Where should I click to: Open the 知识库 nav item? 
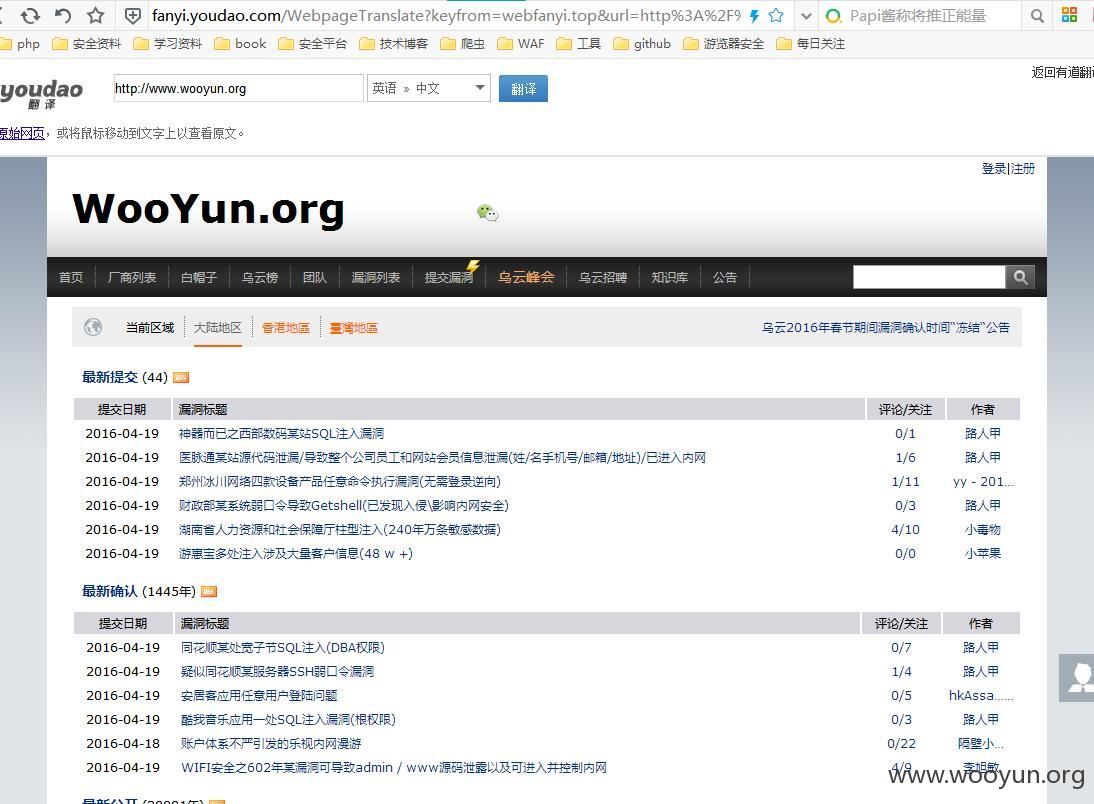point(670,278)
